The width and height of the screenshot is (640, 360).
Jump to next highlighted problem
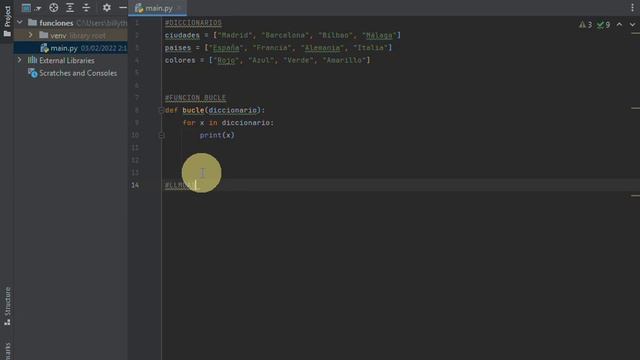point(632,25)
